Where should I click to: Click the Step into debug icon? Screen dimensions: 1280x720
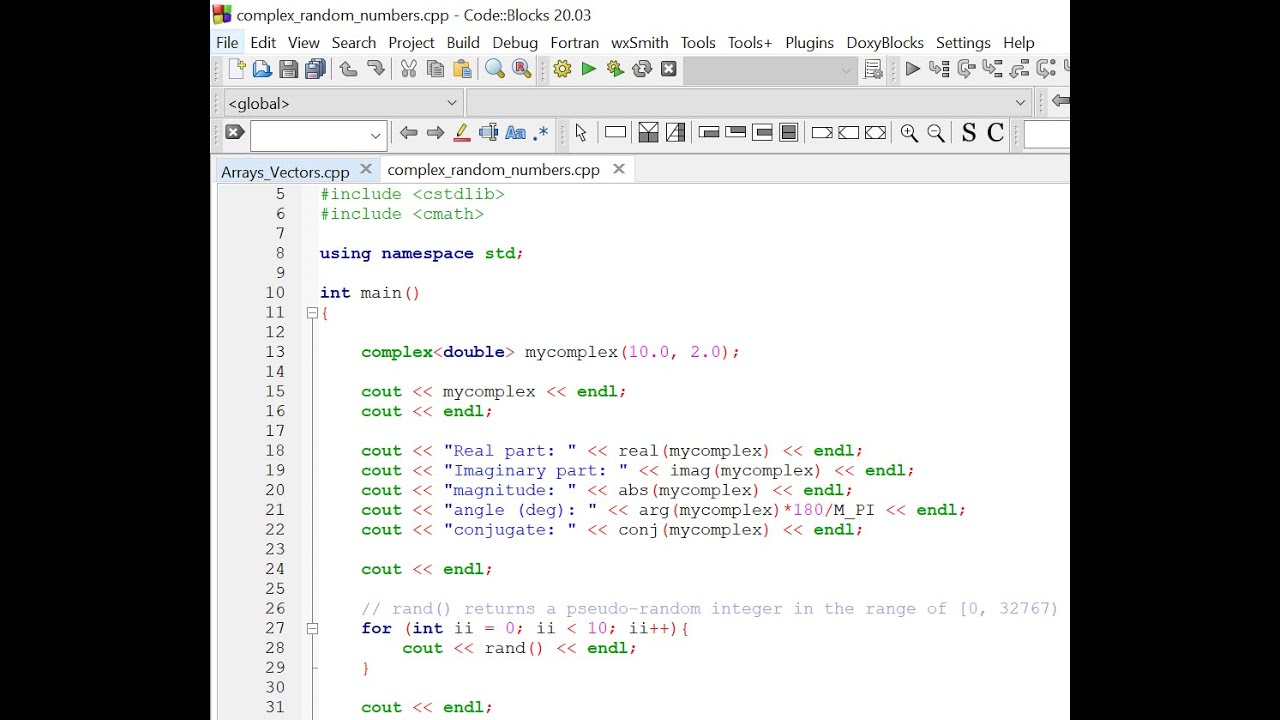coord(992,69)
